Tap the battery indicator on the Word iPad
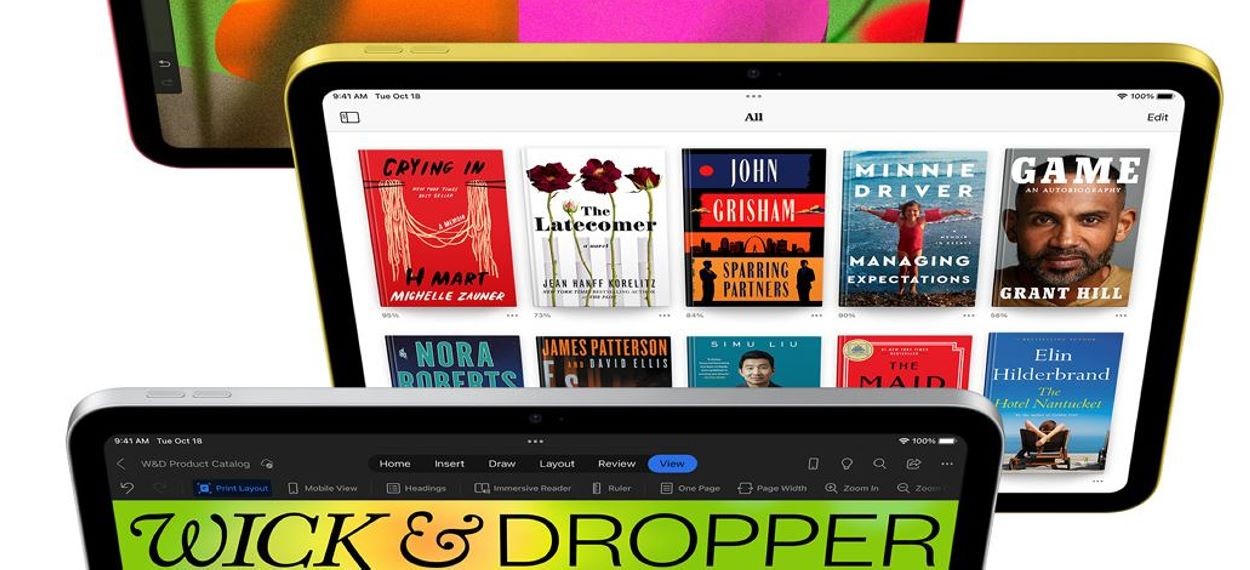The image size is (1250, 570). pyautogui.click(x=946, y=441)
